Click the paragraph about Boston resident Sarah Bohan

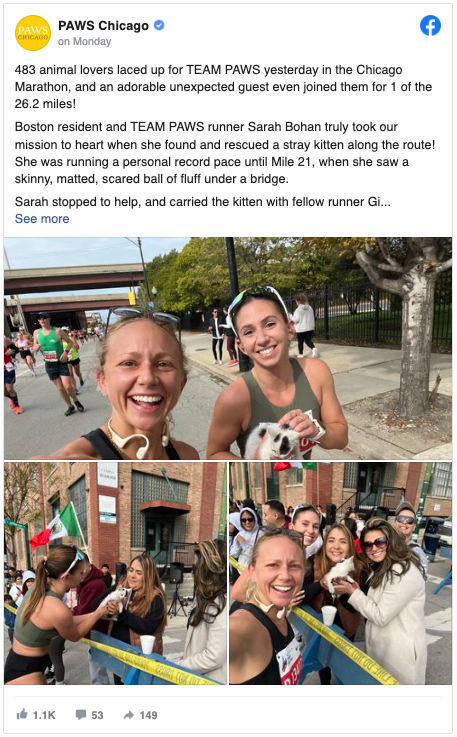click(225, 153)
